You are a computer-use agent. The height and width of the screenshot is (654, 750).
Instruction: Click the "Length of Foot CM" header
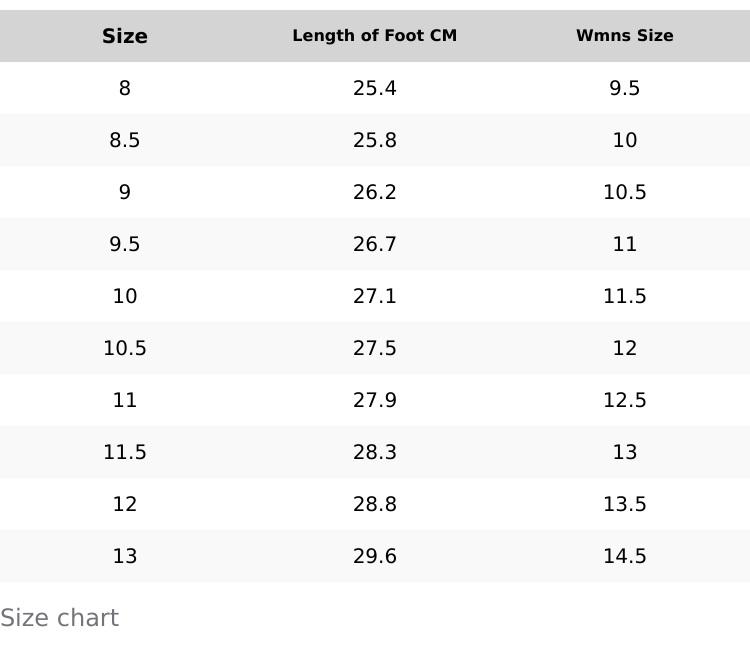tap(375, 36)
